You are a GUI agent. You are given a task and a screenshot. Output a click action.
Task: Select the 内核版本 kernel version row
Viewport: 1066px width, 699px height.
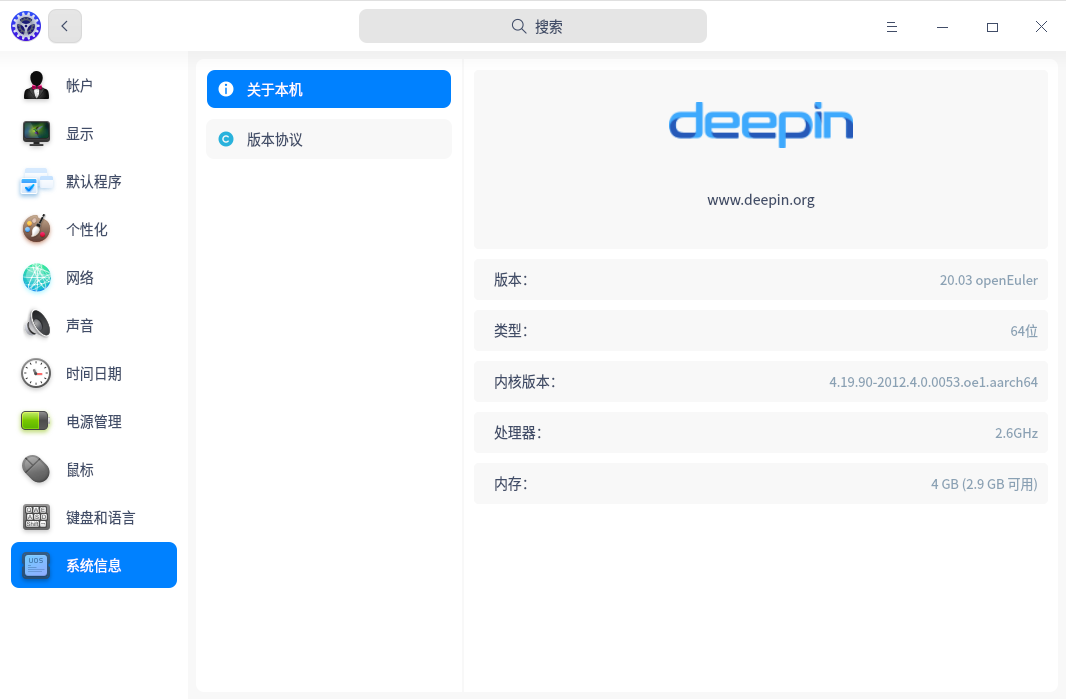point(760,382)
